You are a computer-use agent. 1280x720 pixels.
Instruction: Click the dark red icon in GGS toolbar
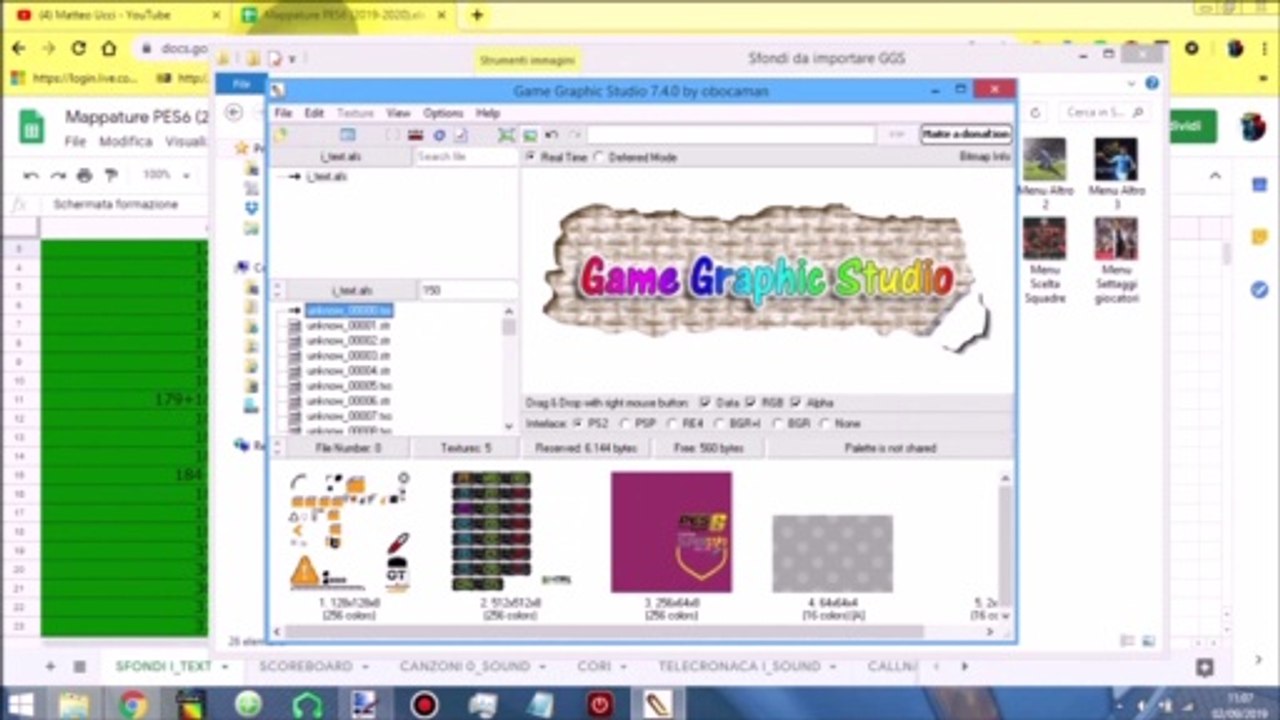point(415,135)
